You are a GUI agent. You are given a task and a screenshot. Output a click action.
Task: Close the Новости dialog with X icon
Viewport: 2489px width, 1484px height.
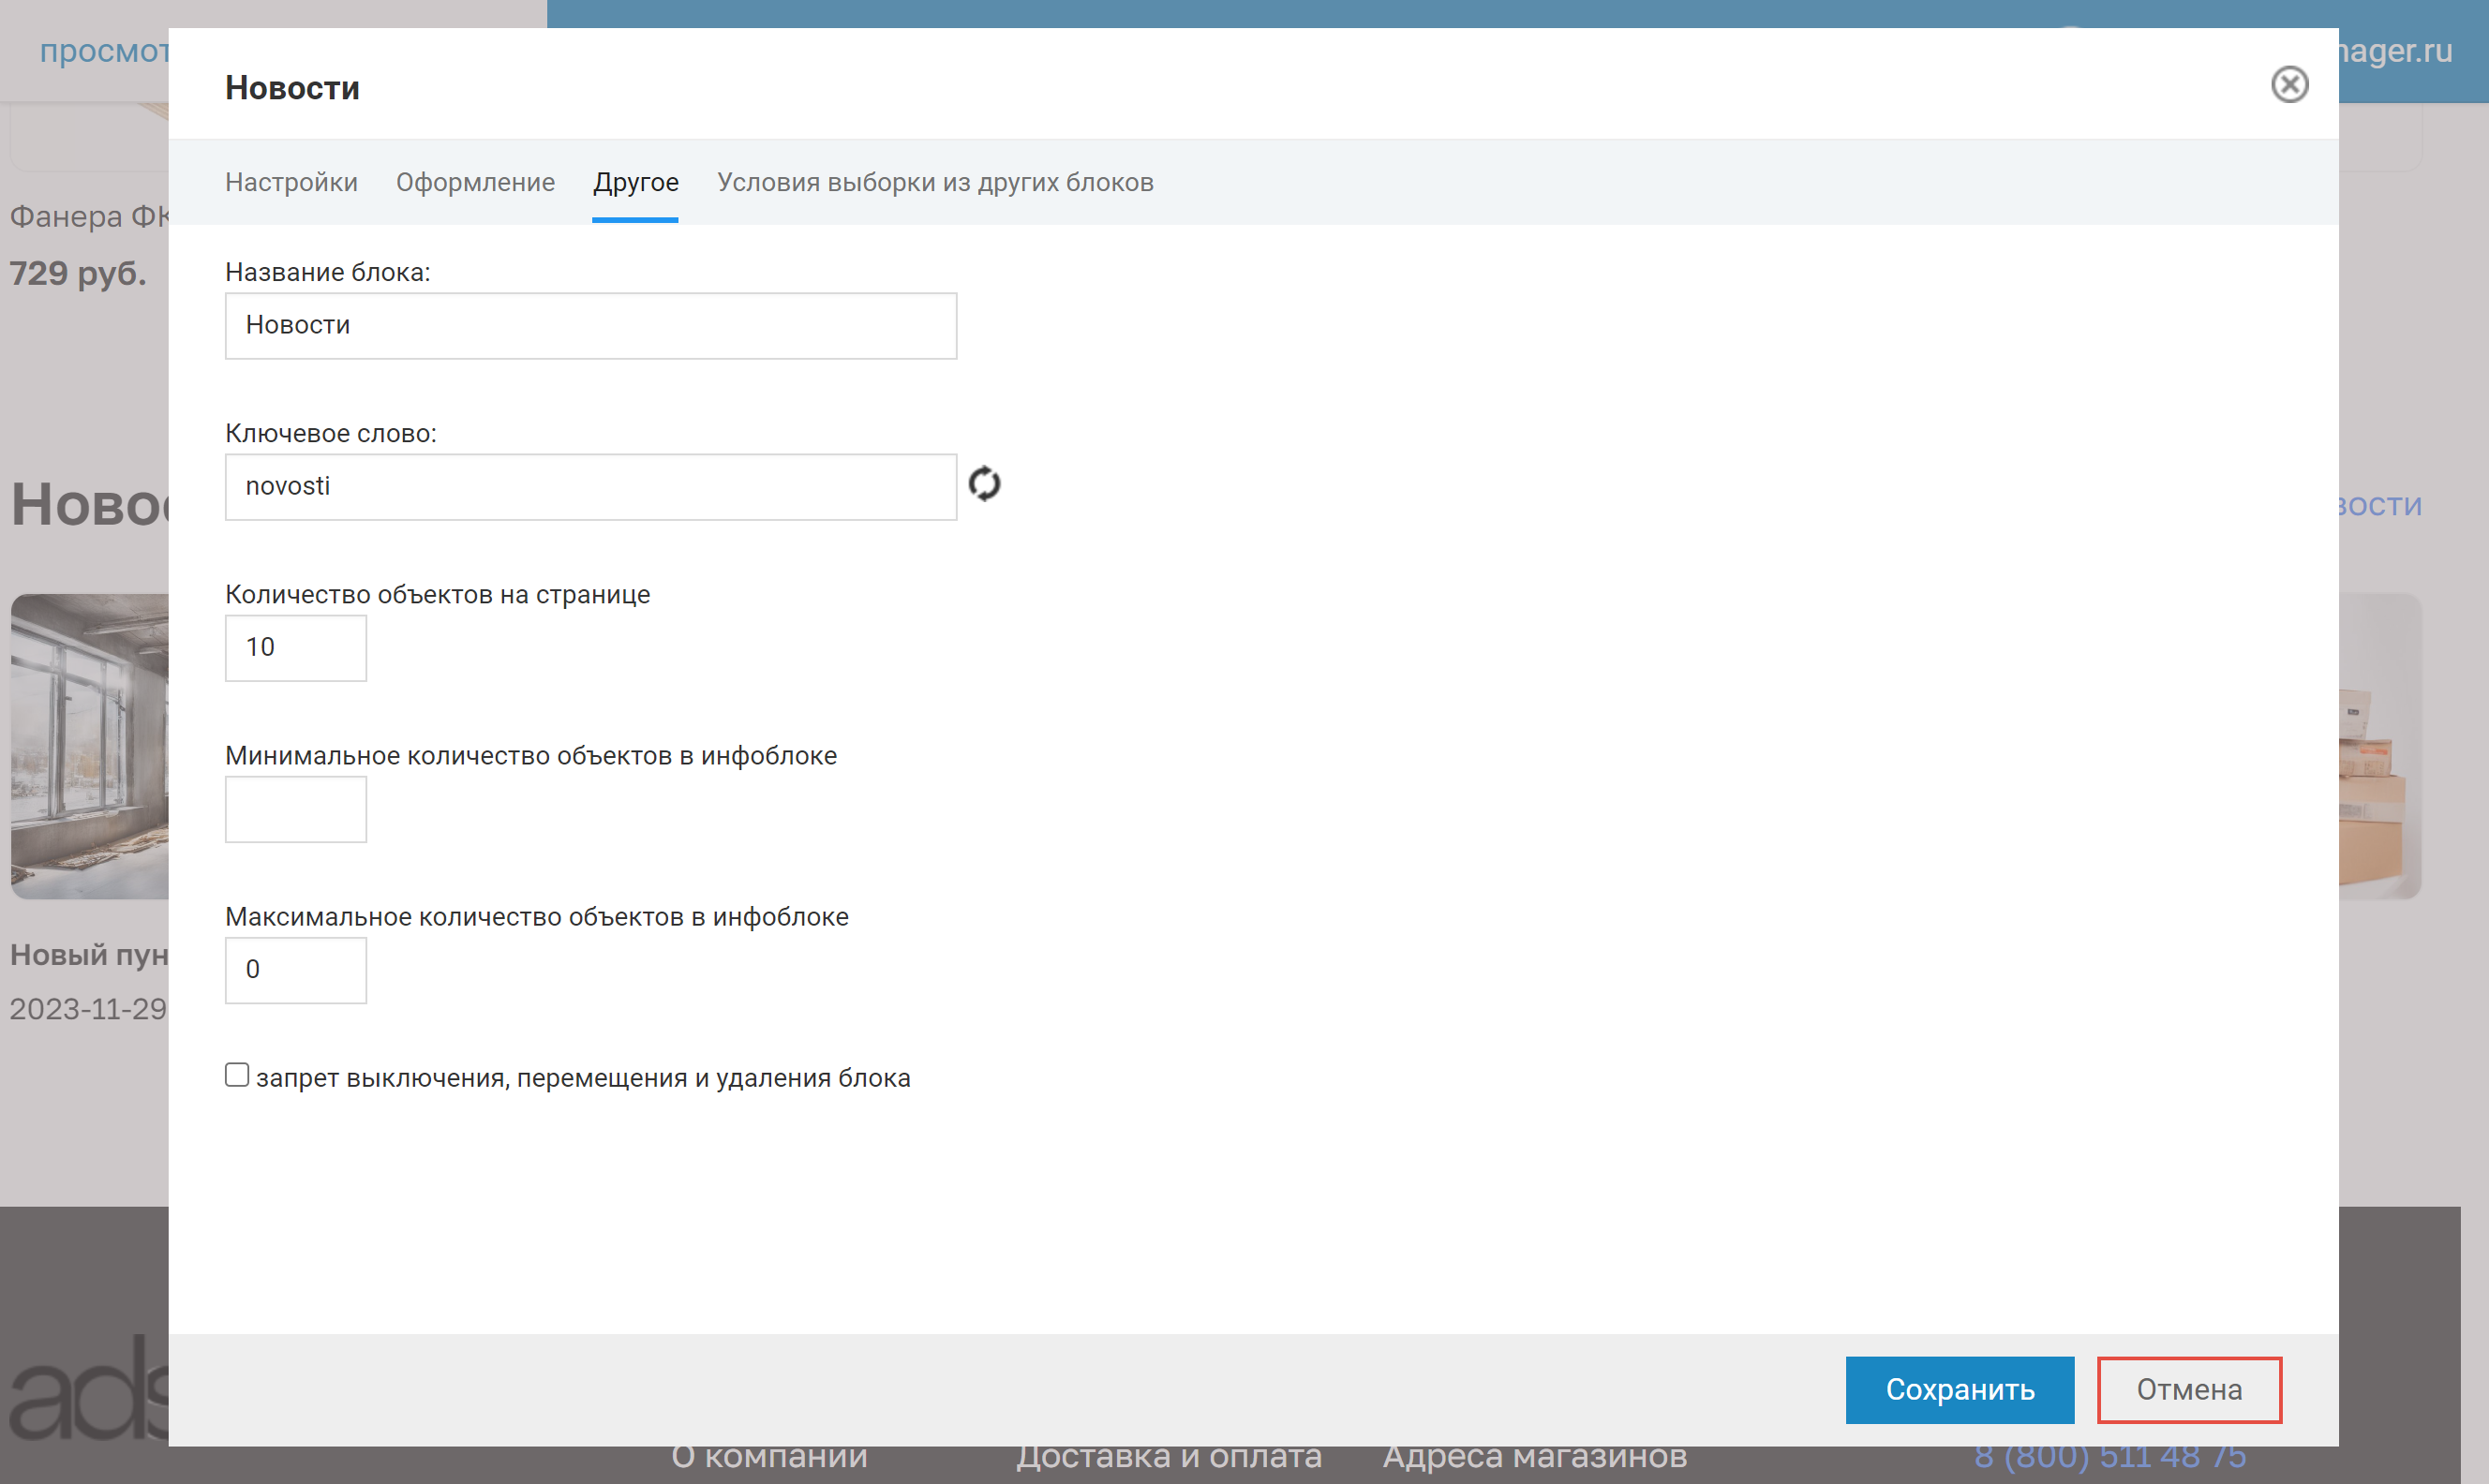click(x=2289, y=85)
